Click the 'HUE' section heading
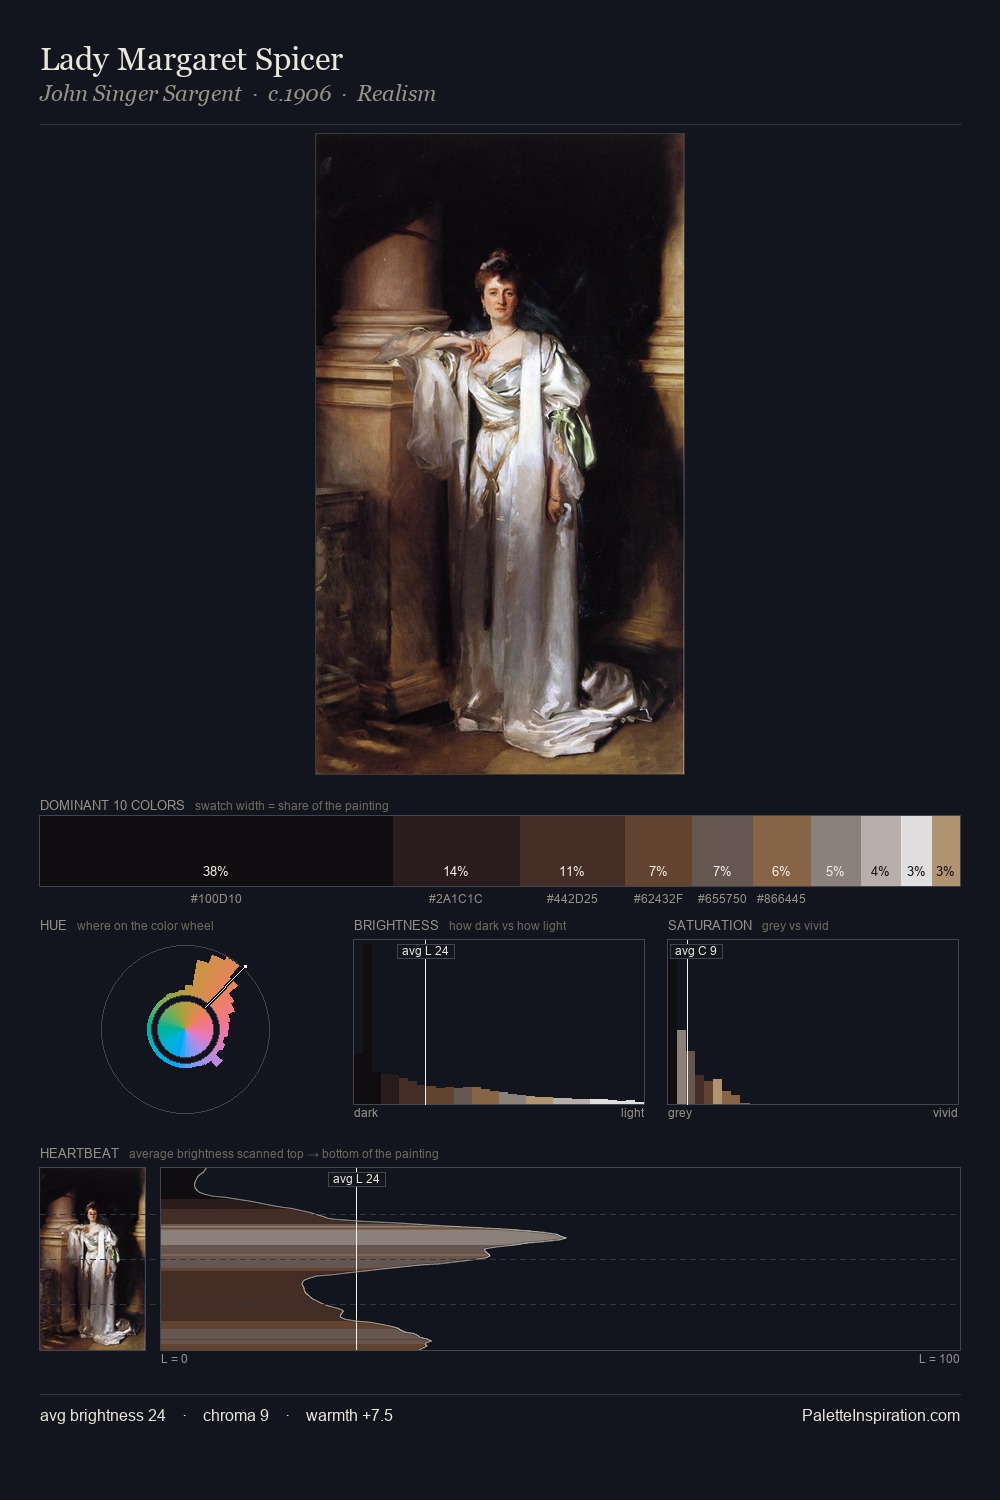This screenshot has height=1500, width=1000. 53,925
